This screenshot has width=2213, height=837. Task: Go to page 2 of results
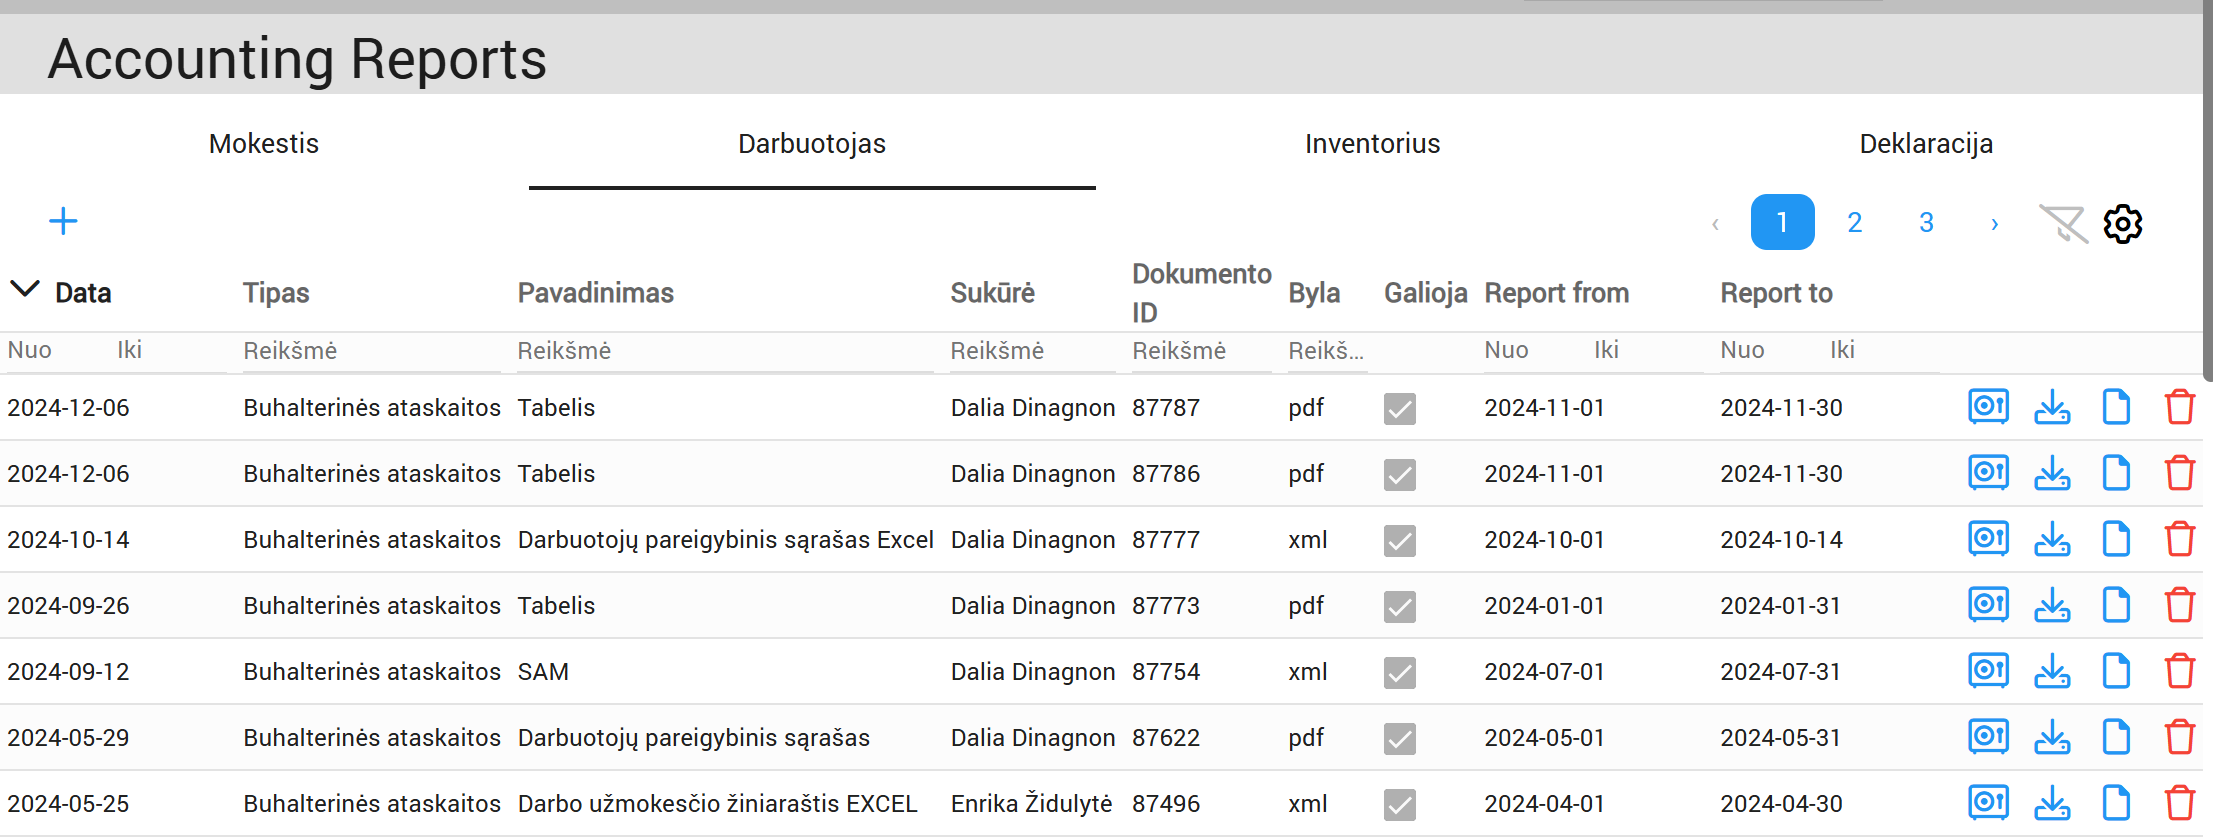1854,222
